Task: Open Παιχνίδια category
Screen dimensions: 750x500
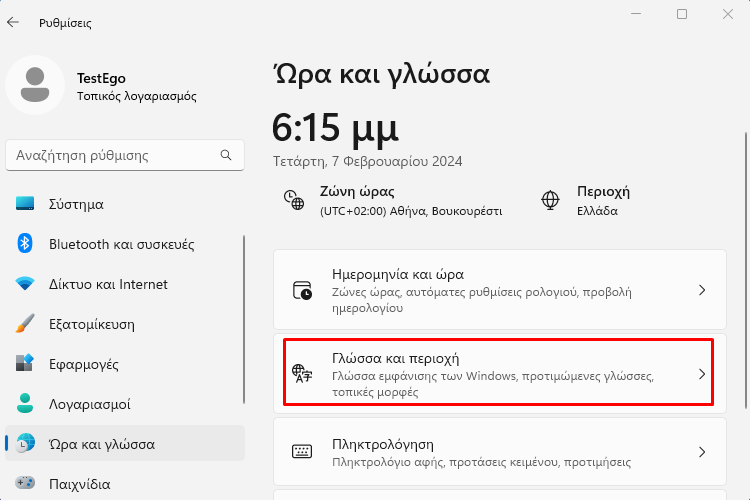Action: [124, 484]
